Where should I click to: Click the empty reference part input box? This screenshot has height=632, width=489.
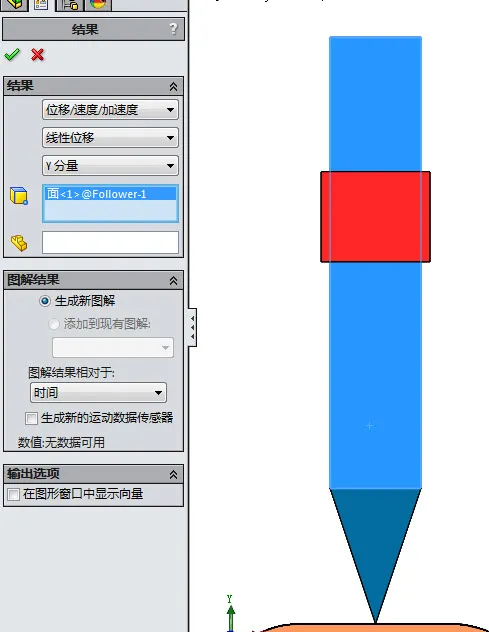pos(110,242)
